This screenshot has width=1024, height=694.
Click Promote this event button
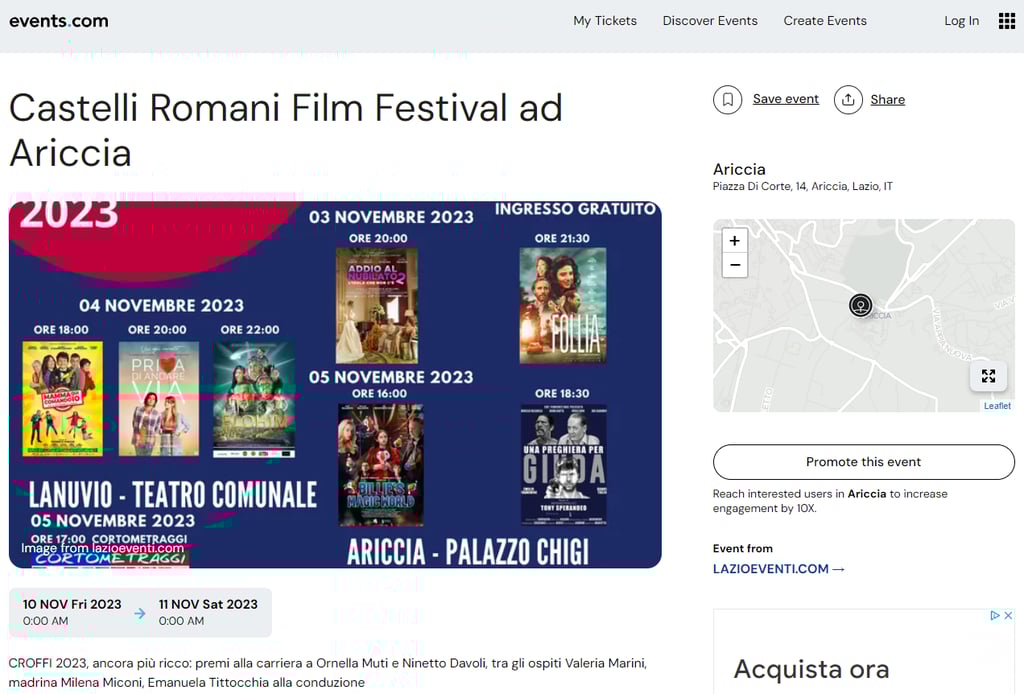click(863, 462)
